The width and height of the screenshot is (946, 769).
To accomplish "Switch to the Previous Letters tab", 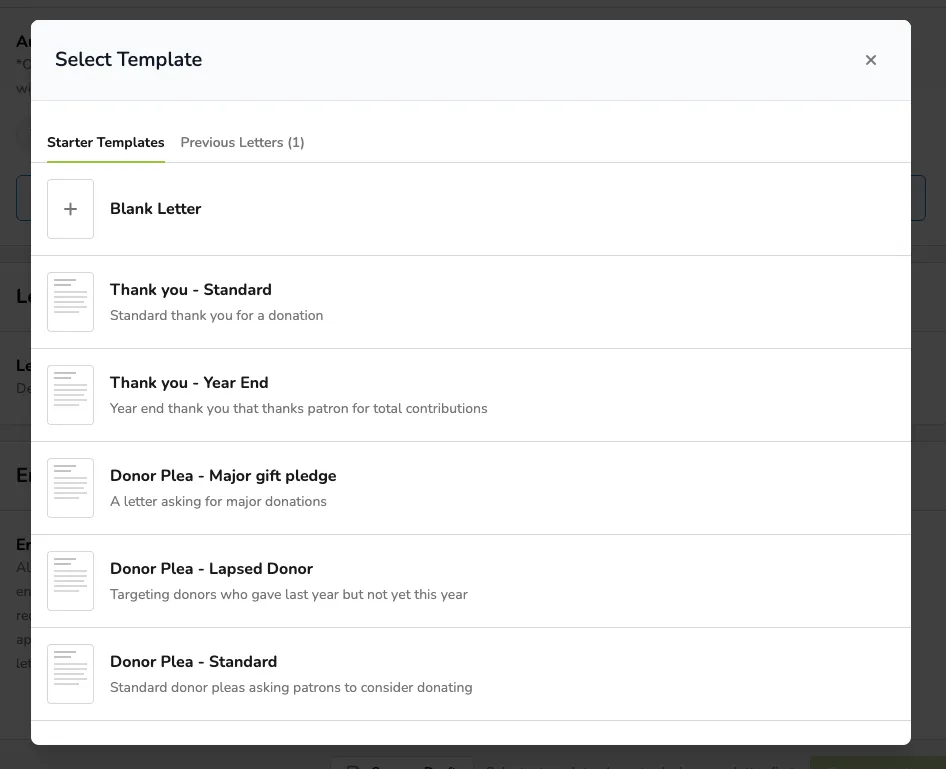I will click(x=243, y=142).
